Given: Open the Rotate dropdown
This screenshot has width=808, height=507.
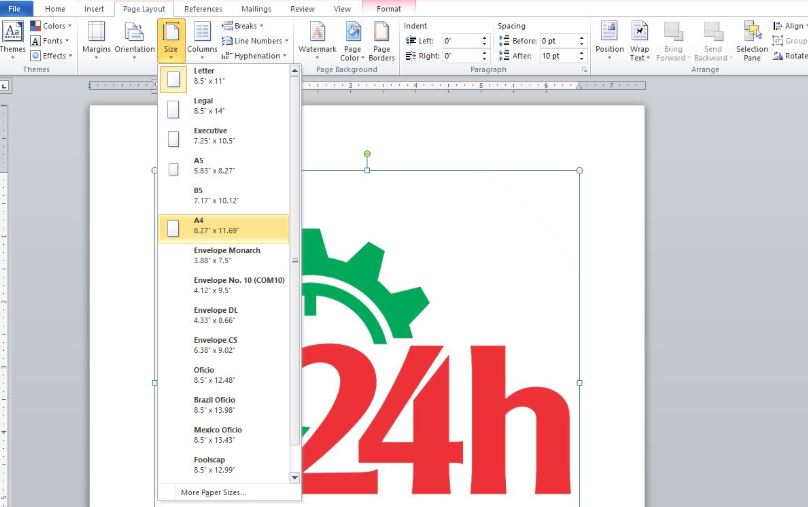Looking at the screenshot, I should tap(790, 56).
